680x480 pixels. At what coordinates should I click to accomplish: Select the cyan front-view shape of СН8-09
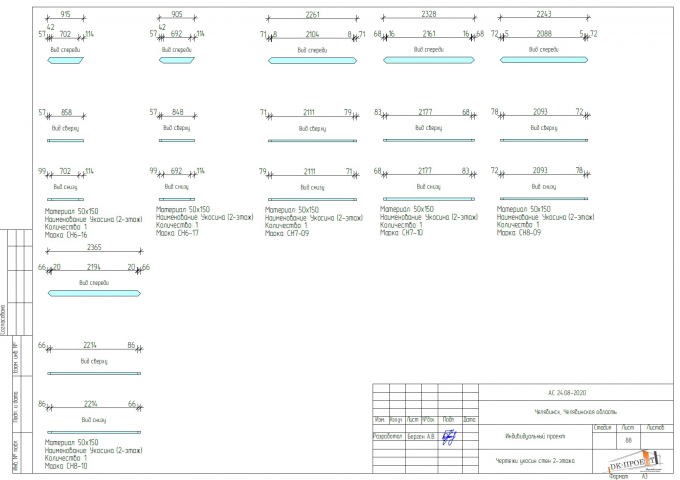click(544, 60)
